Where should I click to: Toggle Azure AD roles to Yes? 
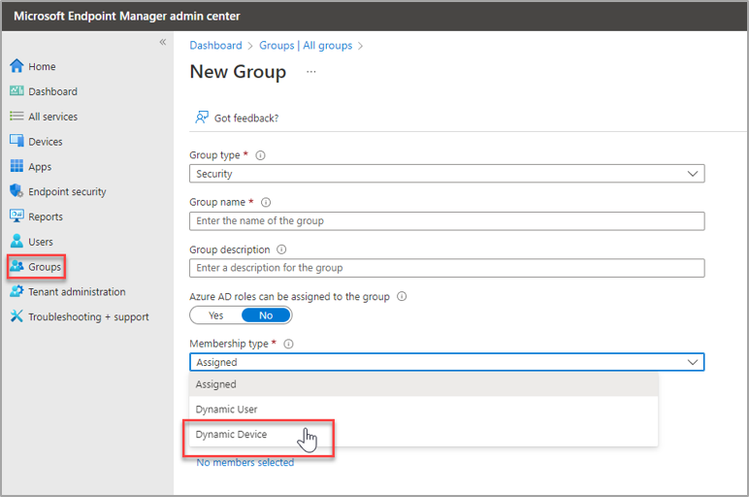pyautogui.click(x=216, y=315)
